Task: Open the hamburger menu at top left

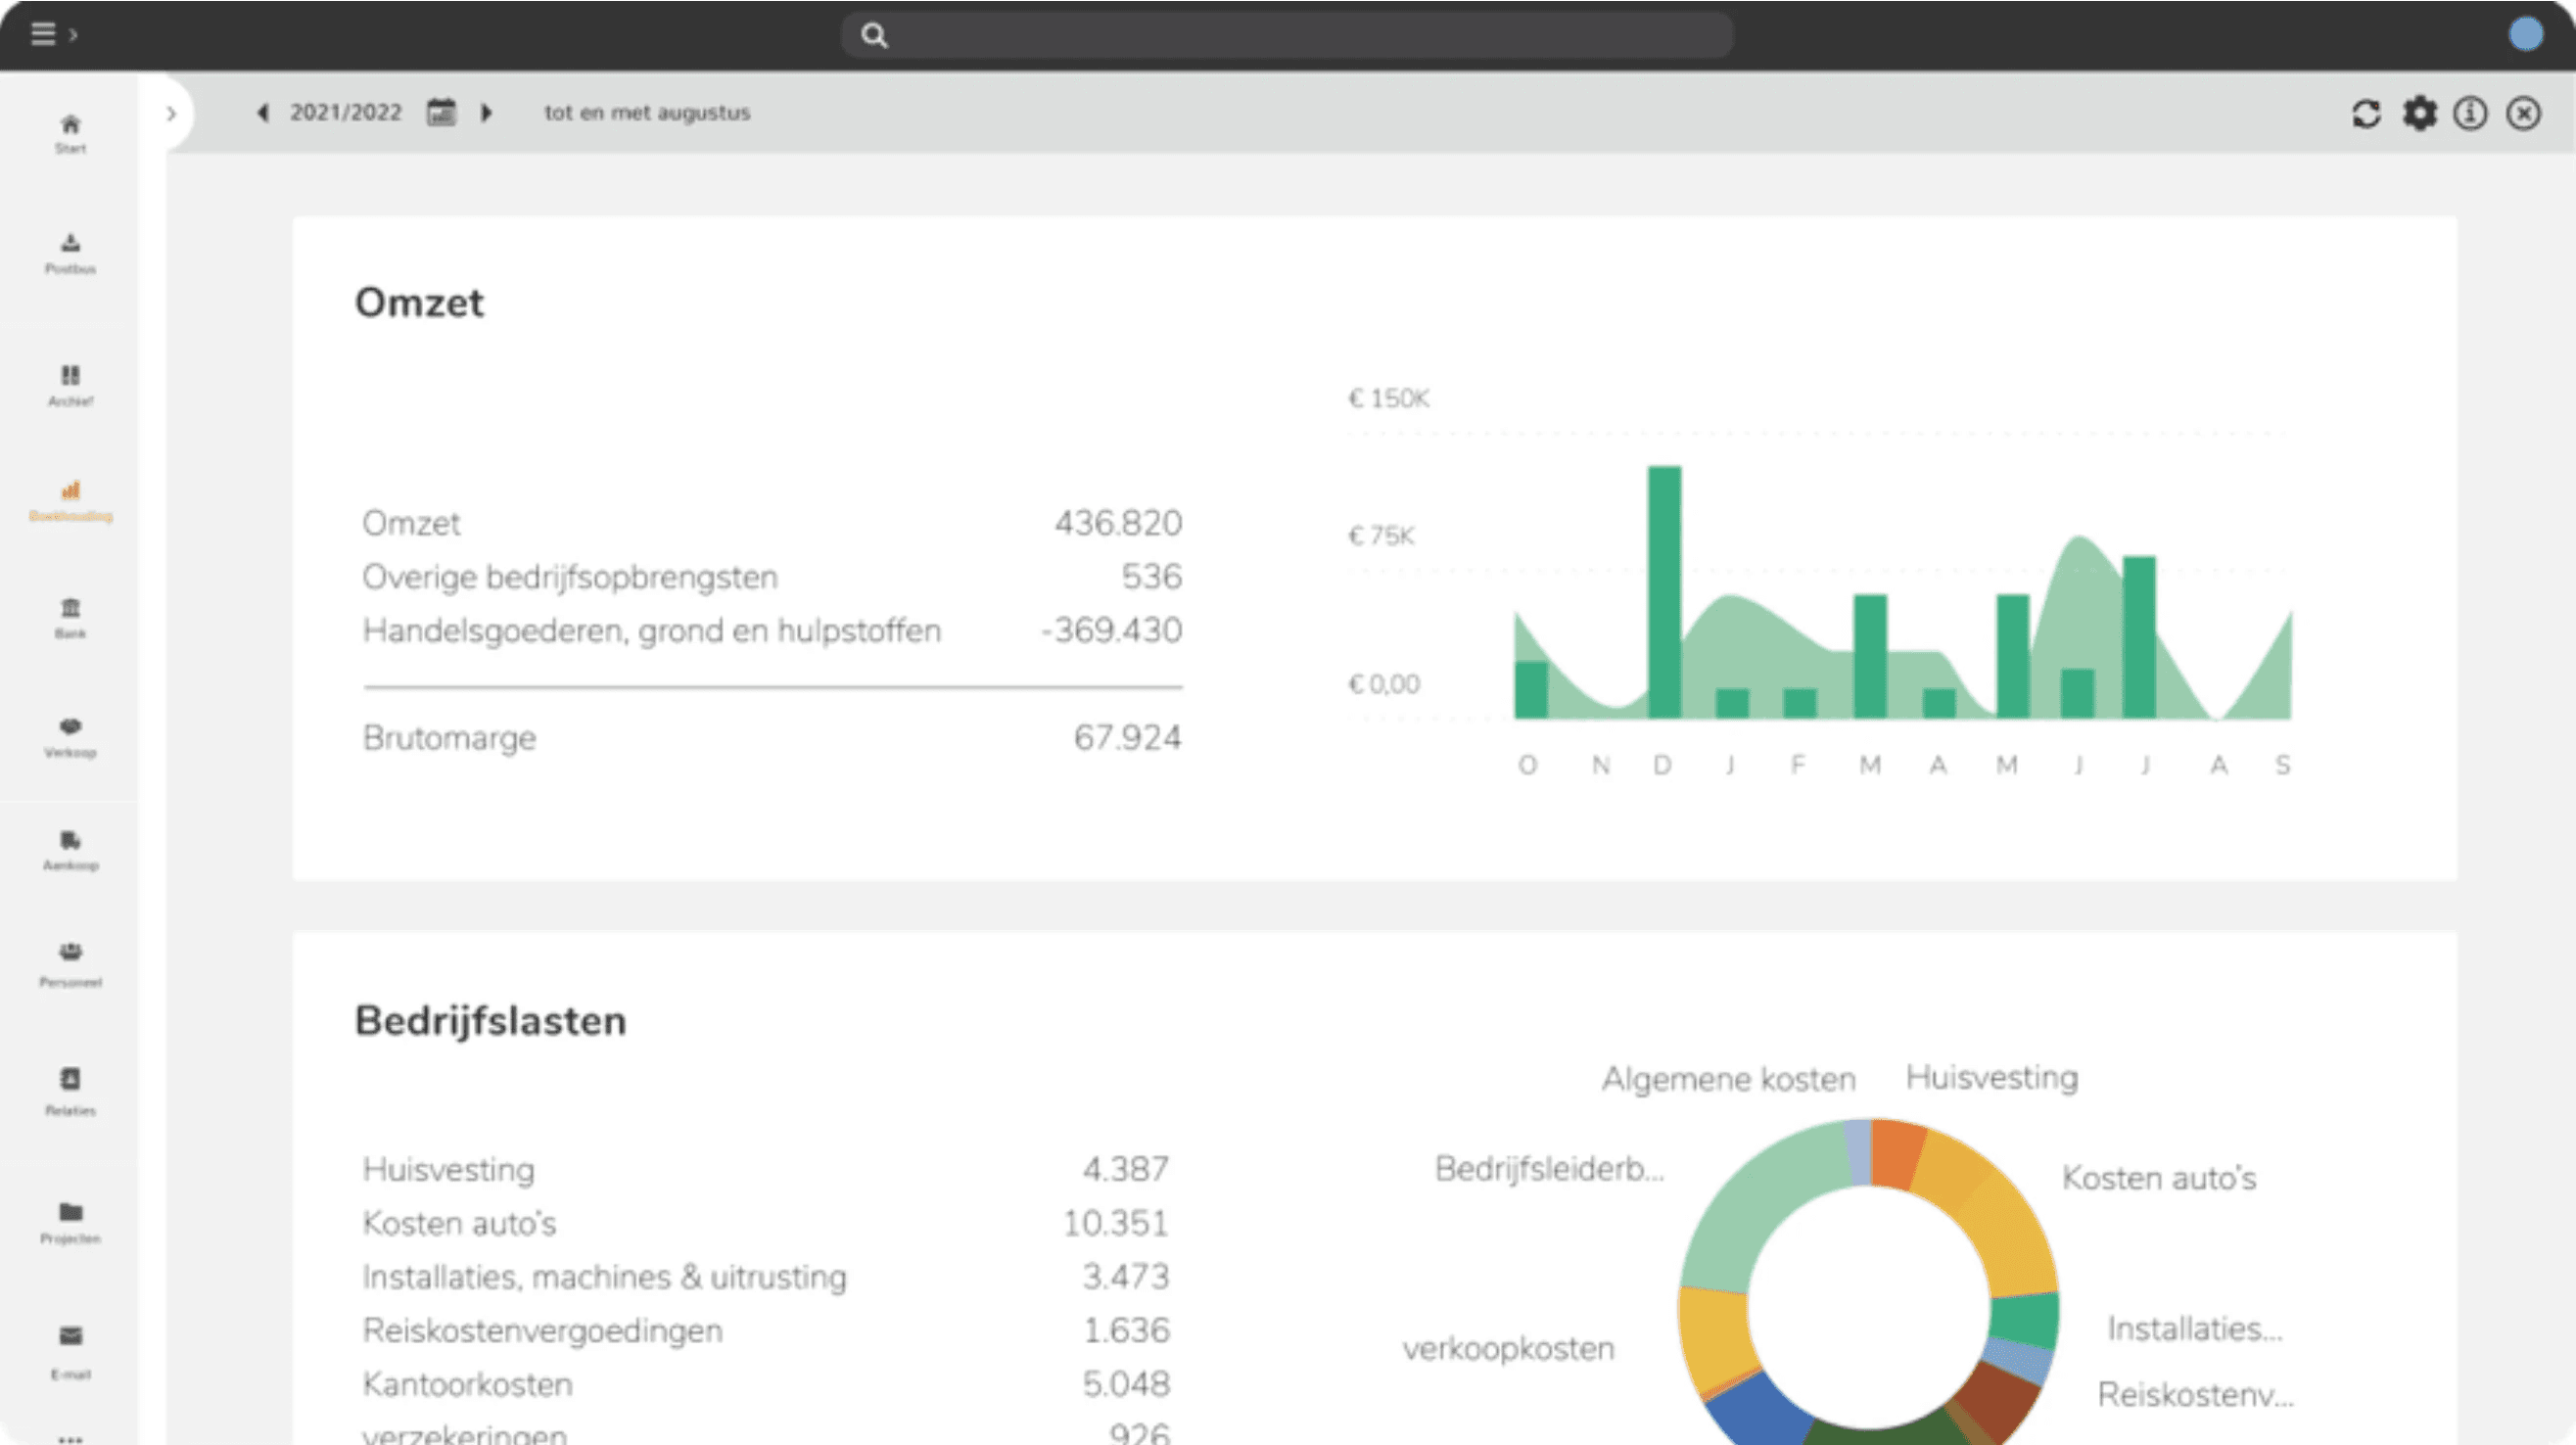Action: [43, 34]
